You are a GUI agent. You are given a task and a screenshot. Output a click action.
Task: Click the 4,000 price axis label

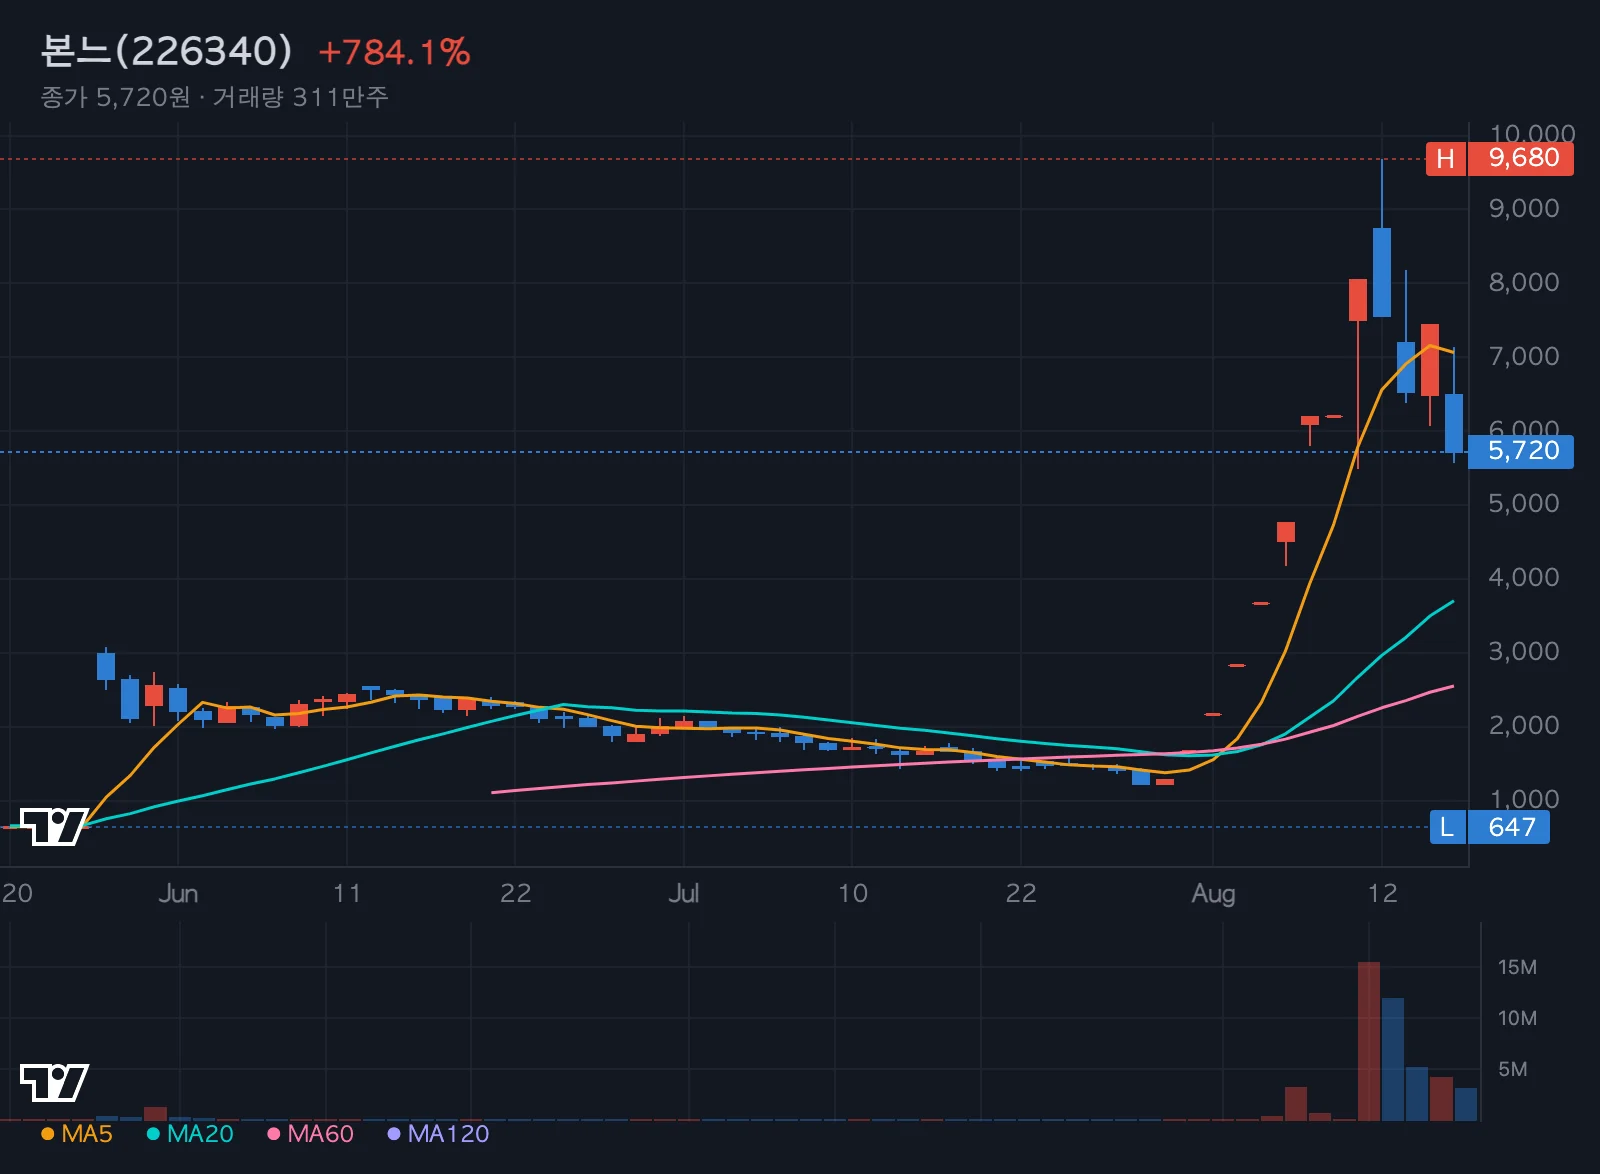coord(1524,577)
